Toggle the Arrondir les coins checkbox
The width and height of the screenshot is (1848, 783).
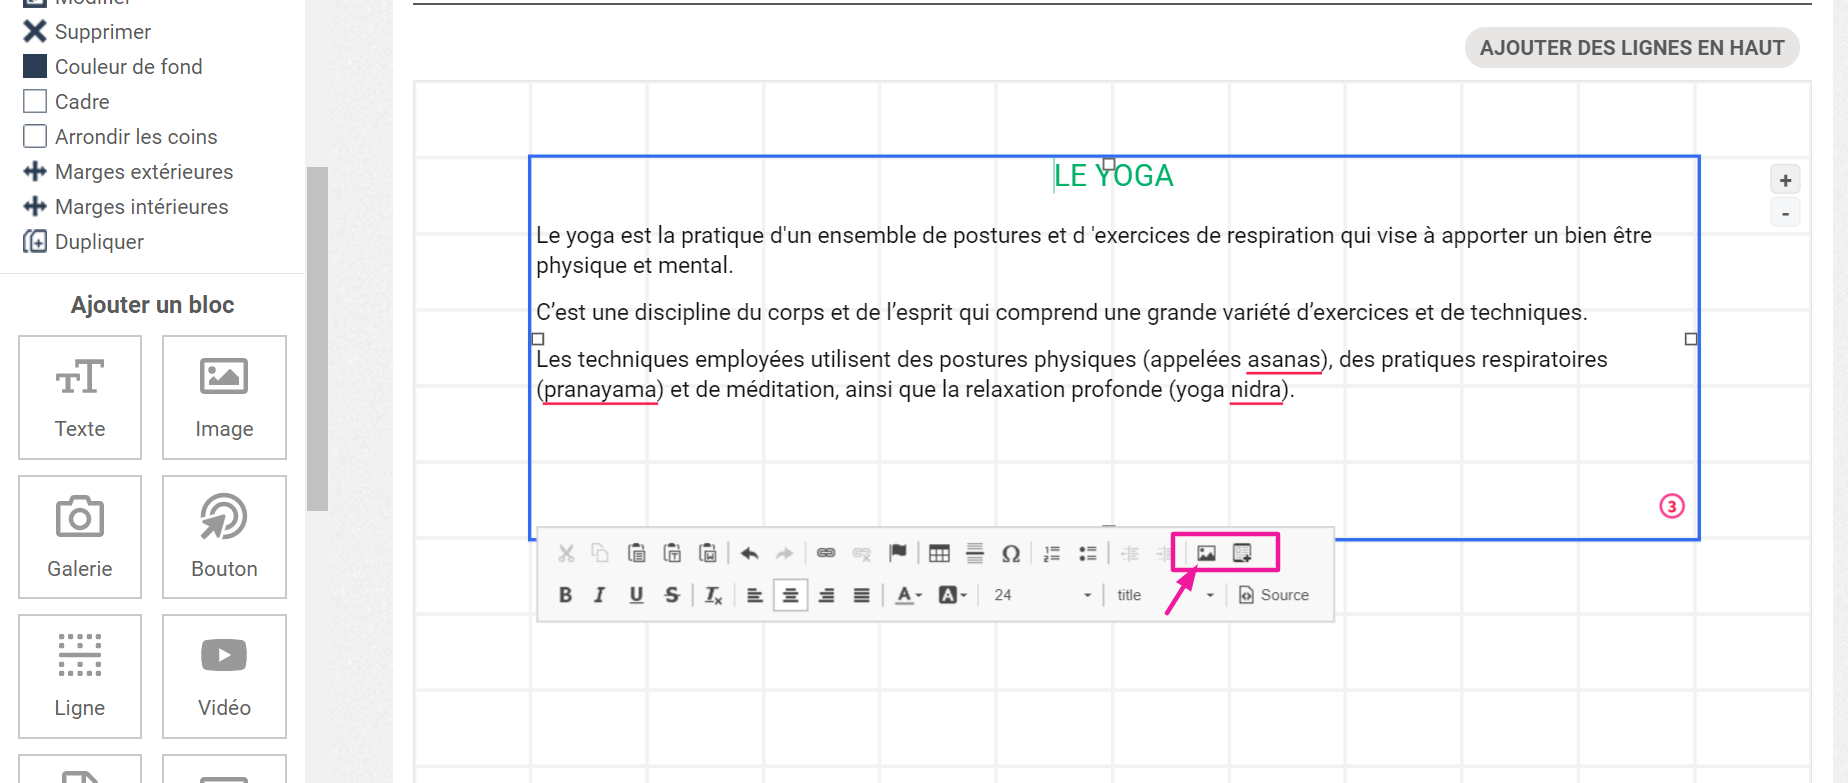point(35,137)
